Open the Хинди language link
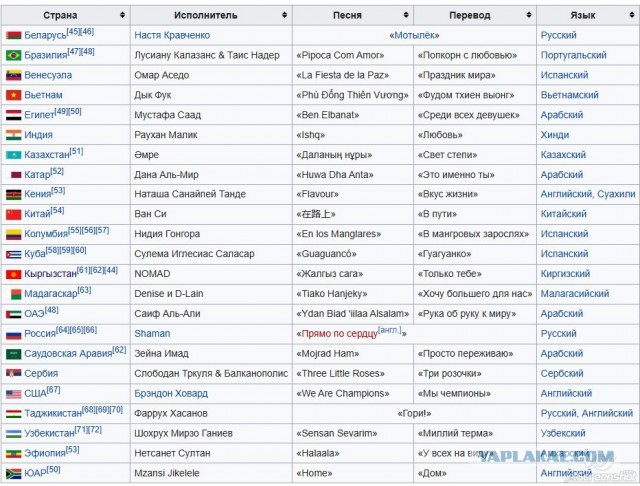 555,135
